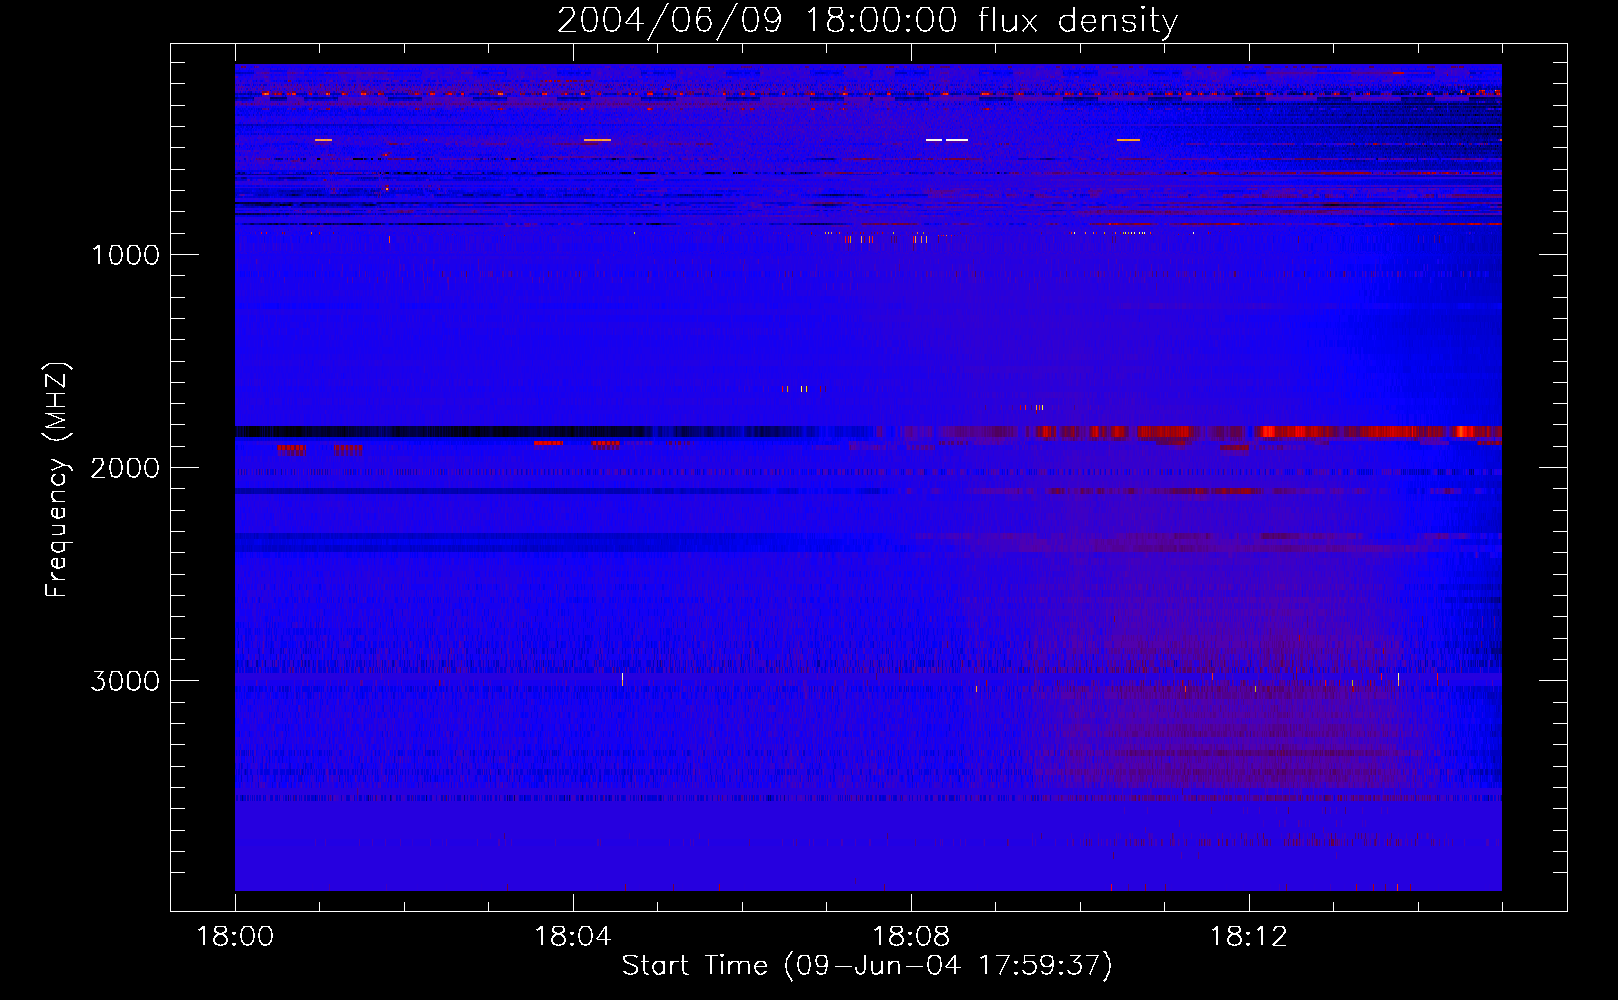Click the "2000" frequency tick label
The width and height of the screenshot is (1618, 1000).
tap(125, 468)
